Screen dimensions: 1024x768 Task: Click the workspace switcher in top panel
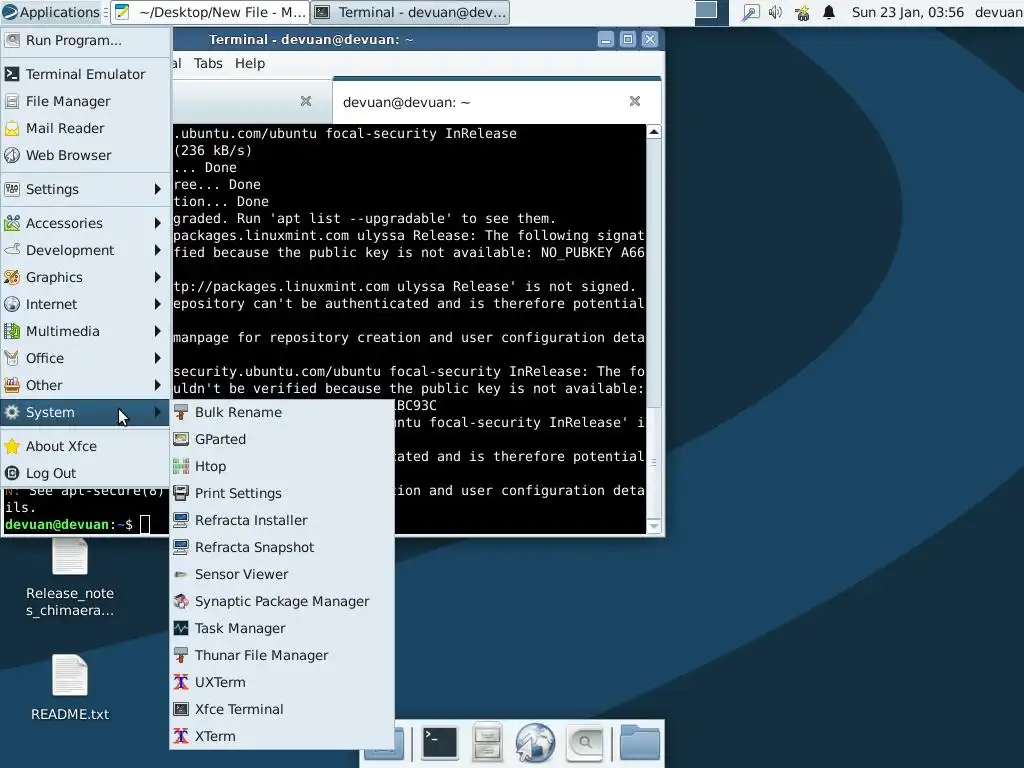711,12
